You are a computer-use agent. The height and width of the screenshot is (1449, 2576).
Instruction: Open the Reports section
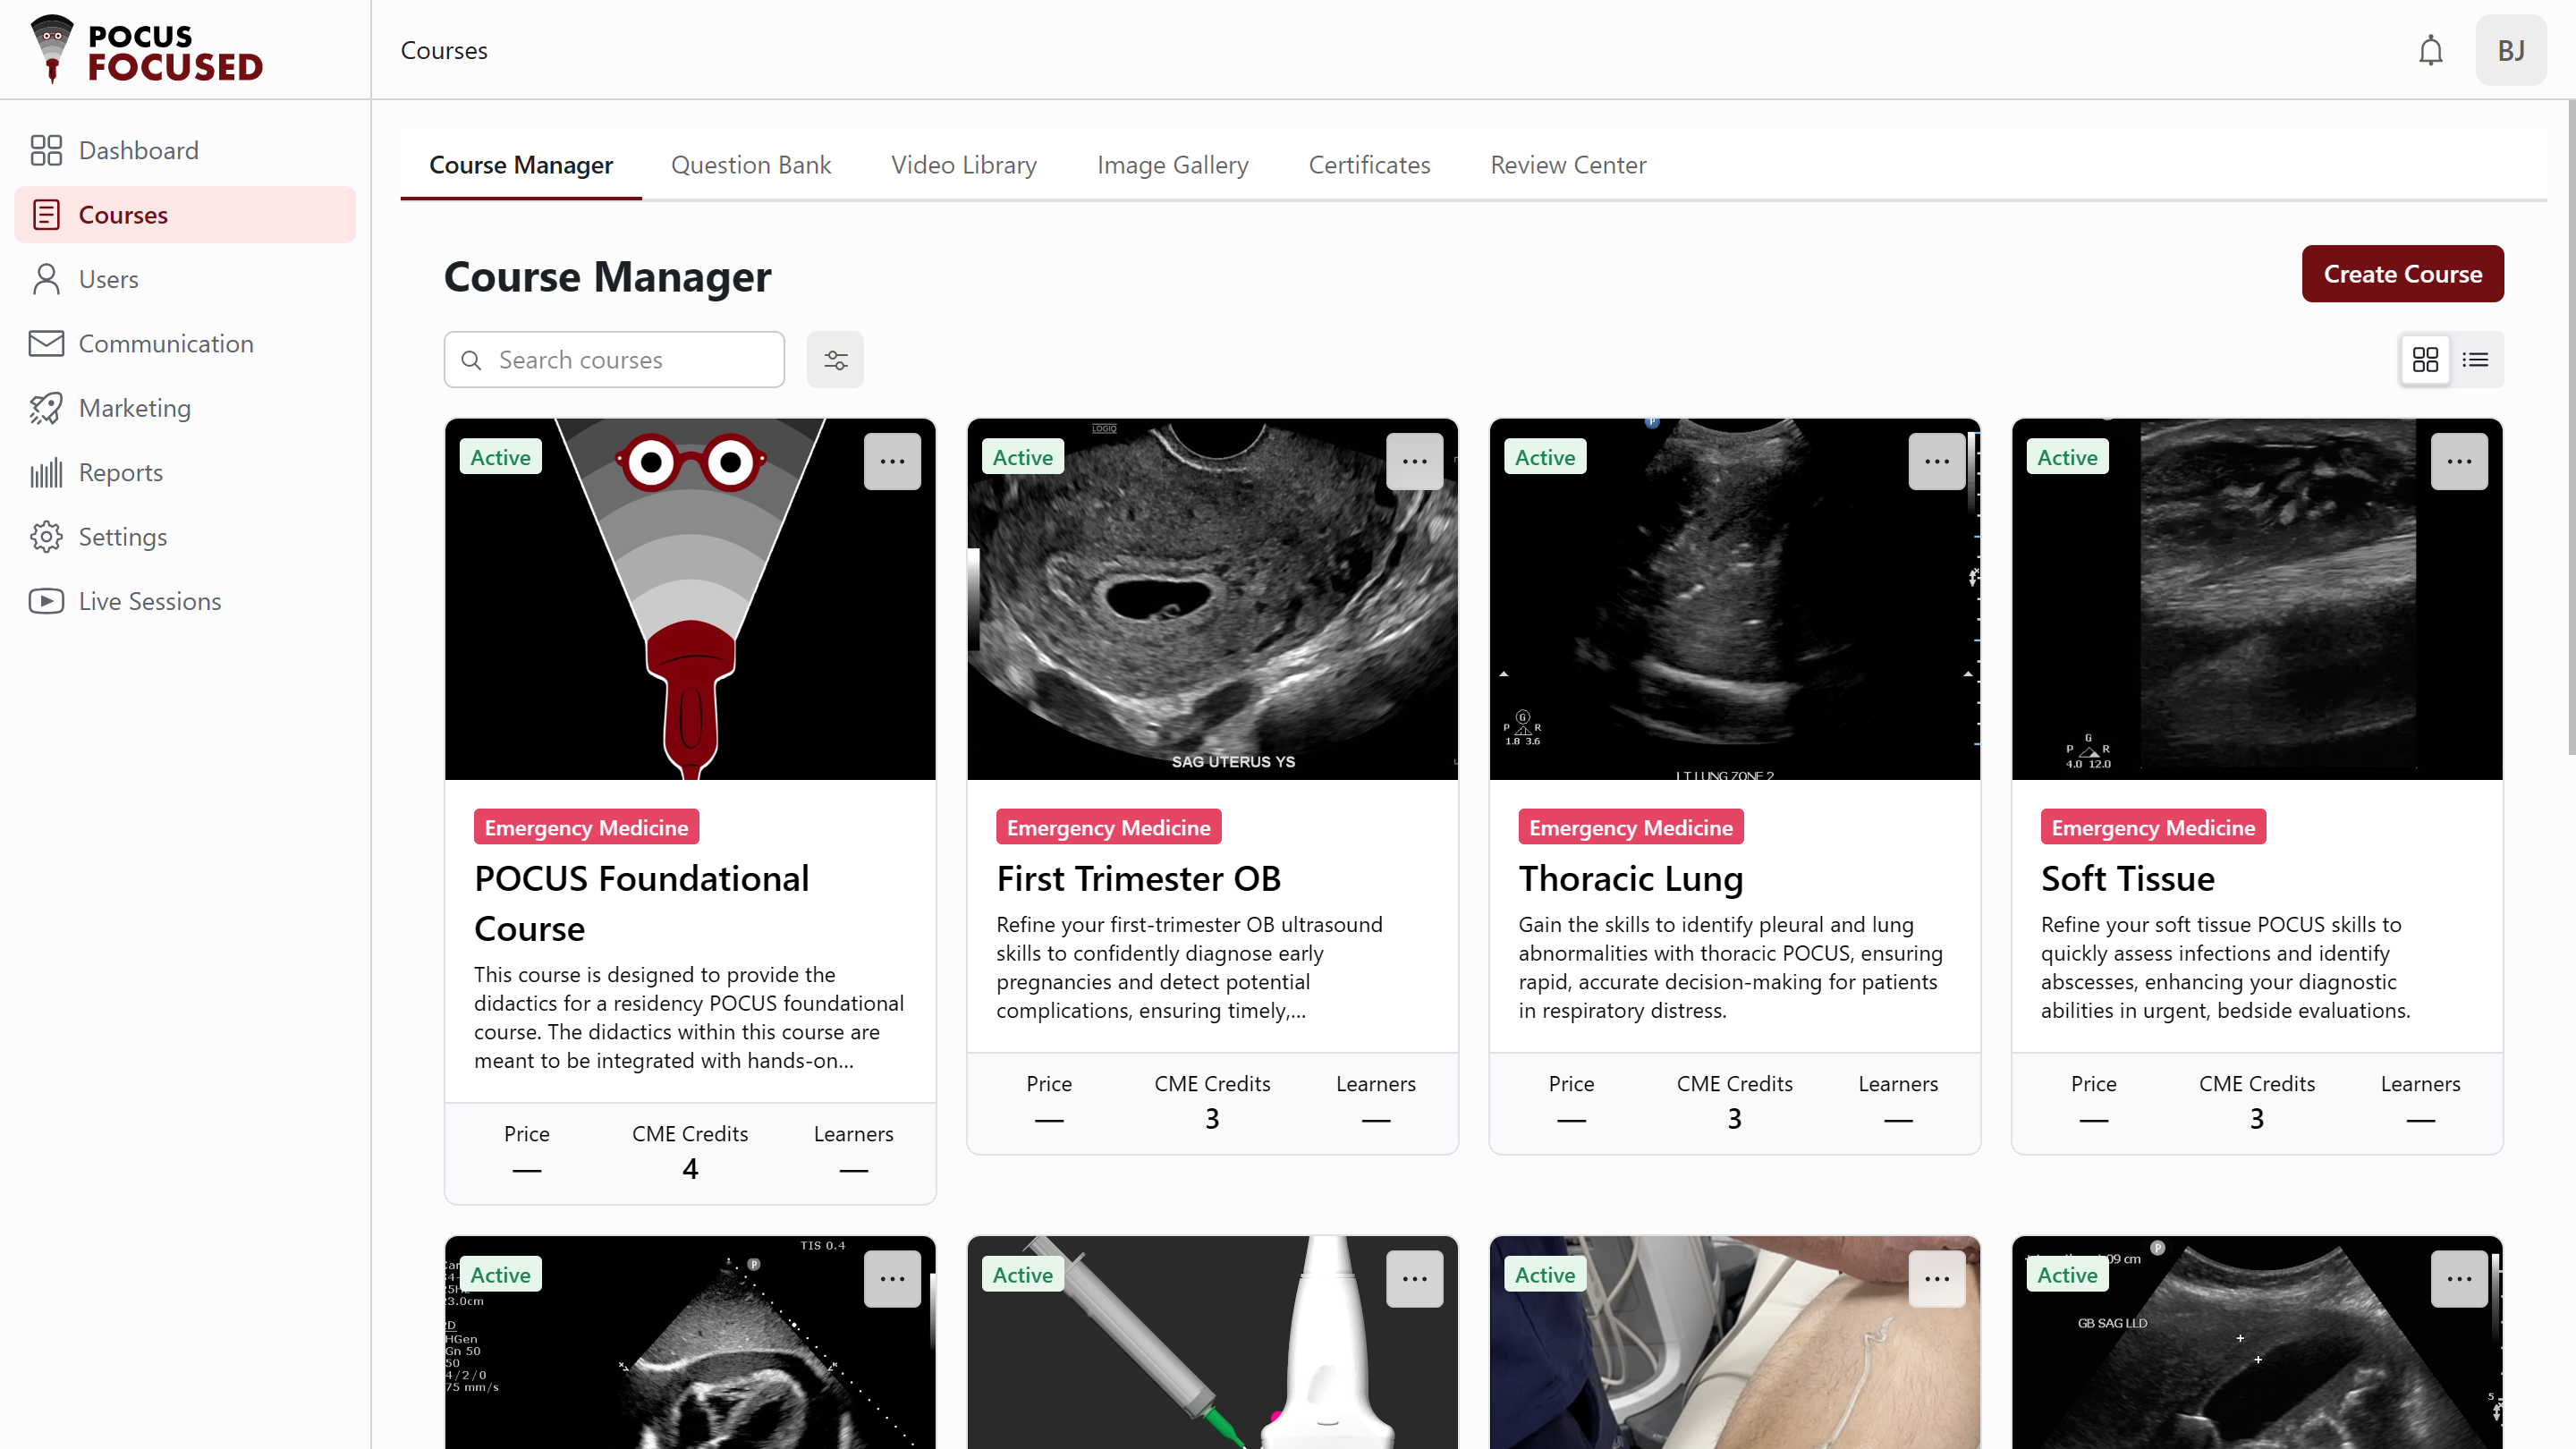pos(185,472)
